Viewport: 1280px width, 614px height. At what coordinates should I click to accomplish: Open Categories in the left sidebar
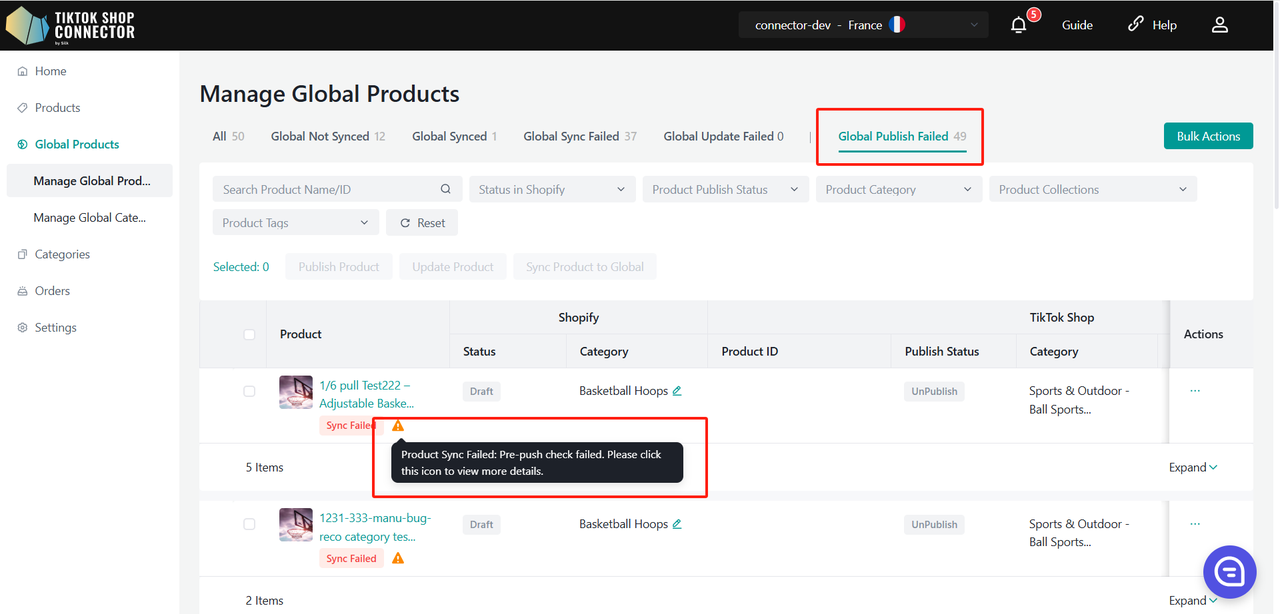pyautogui.click(x=62, y=254)
